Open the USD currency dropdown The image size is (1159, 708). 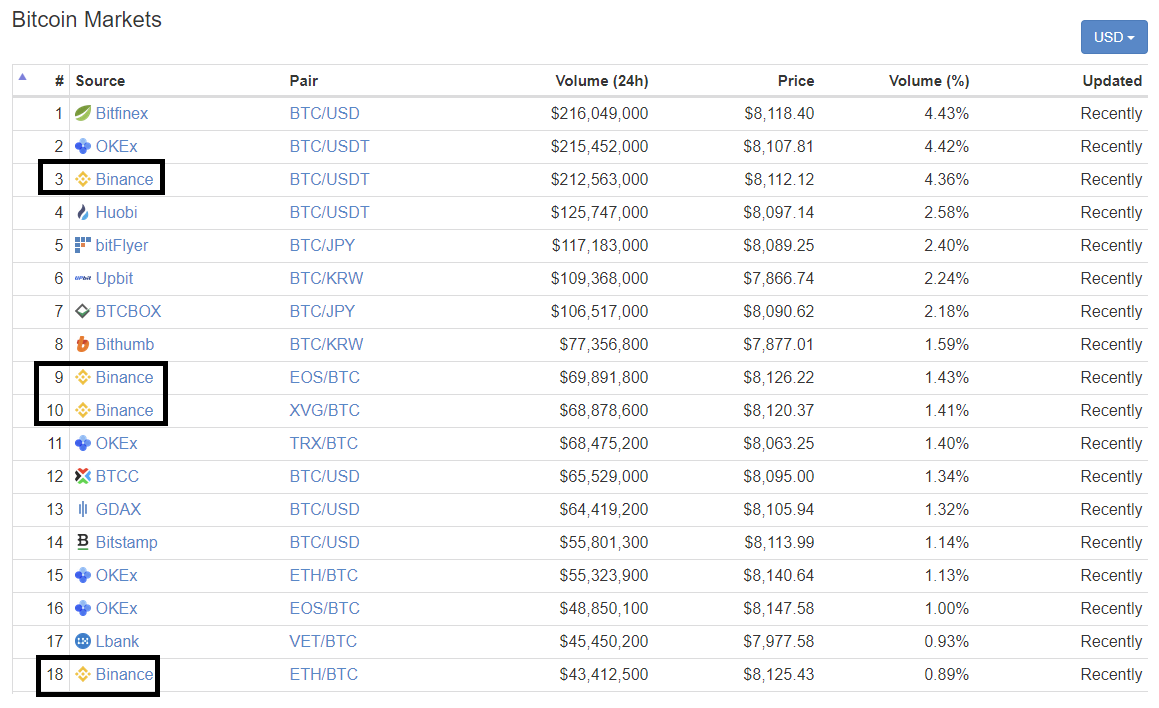1113,37
